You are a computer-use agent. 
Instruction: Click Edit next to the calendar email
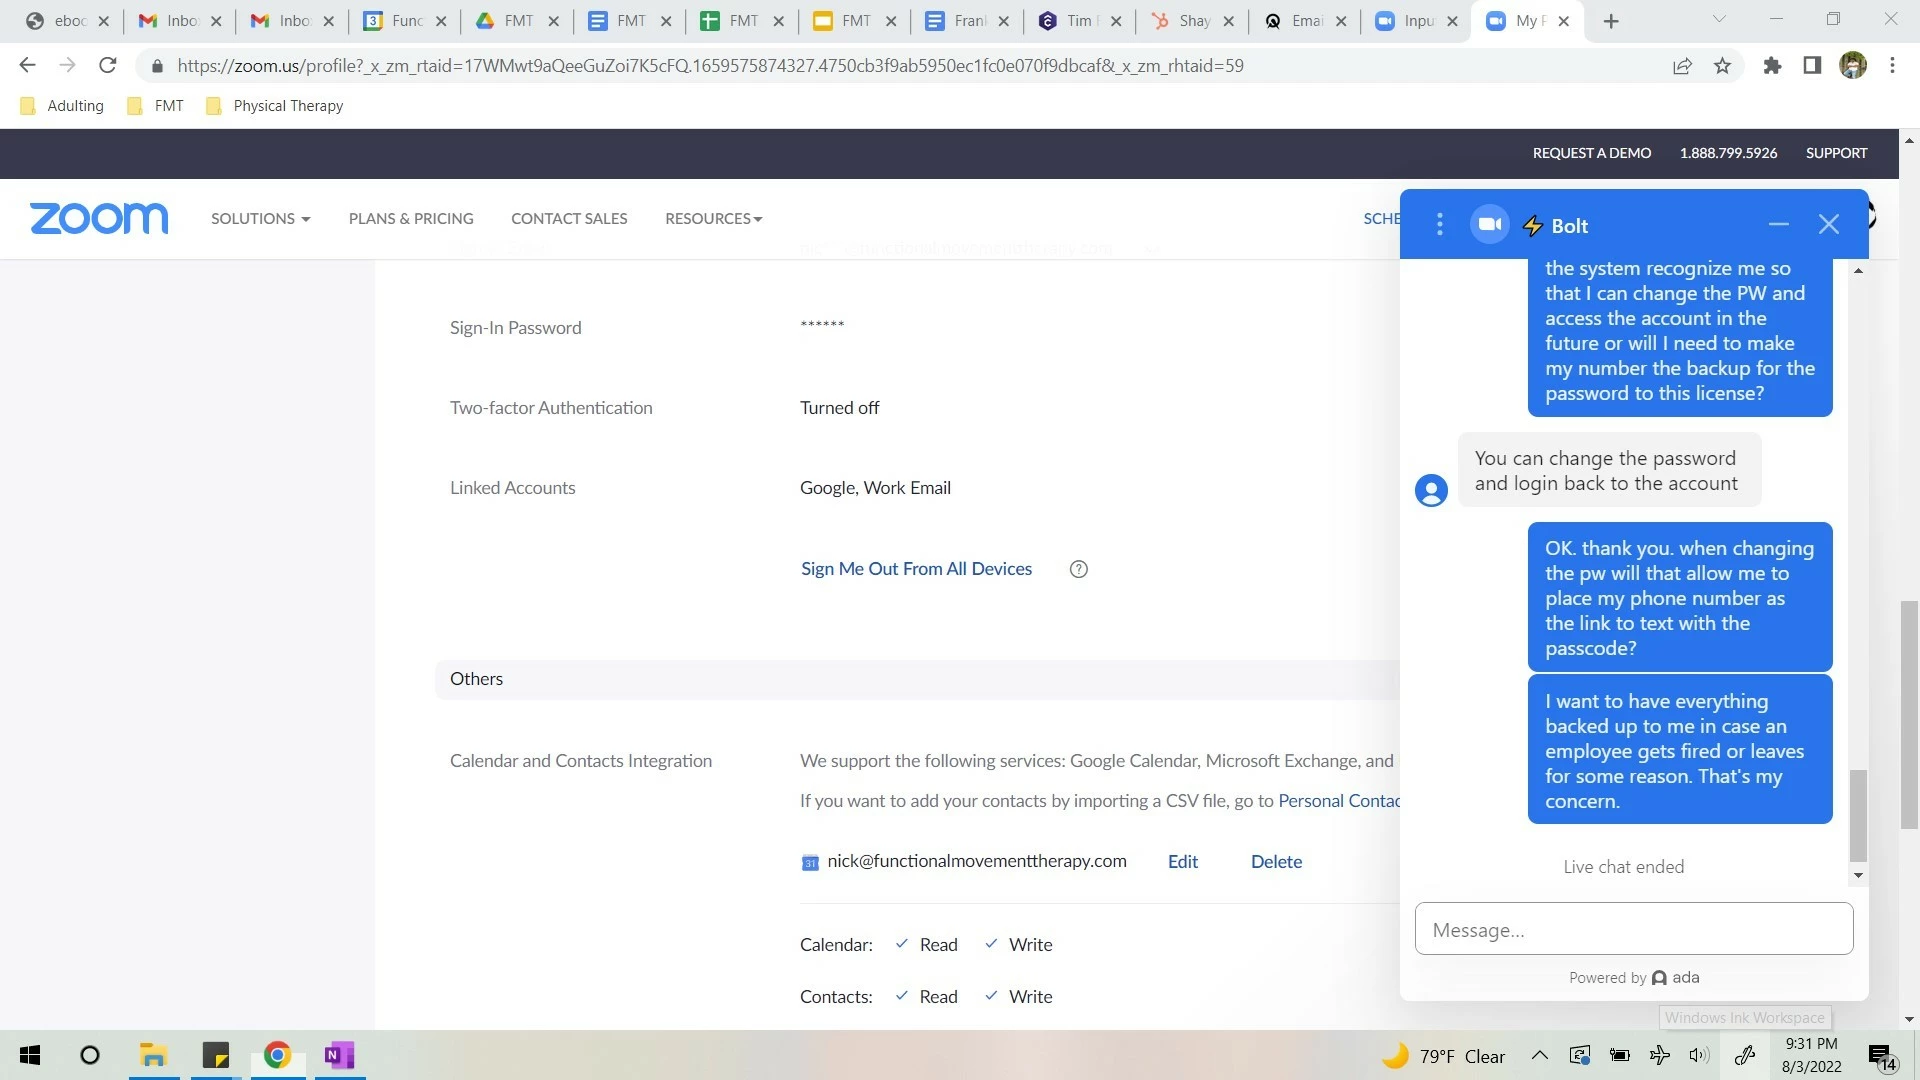1182,861
